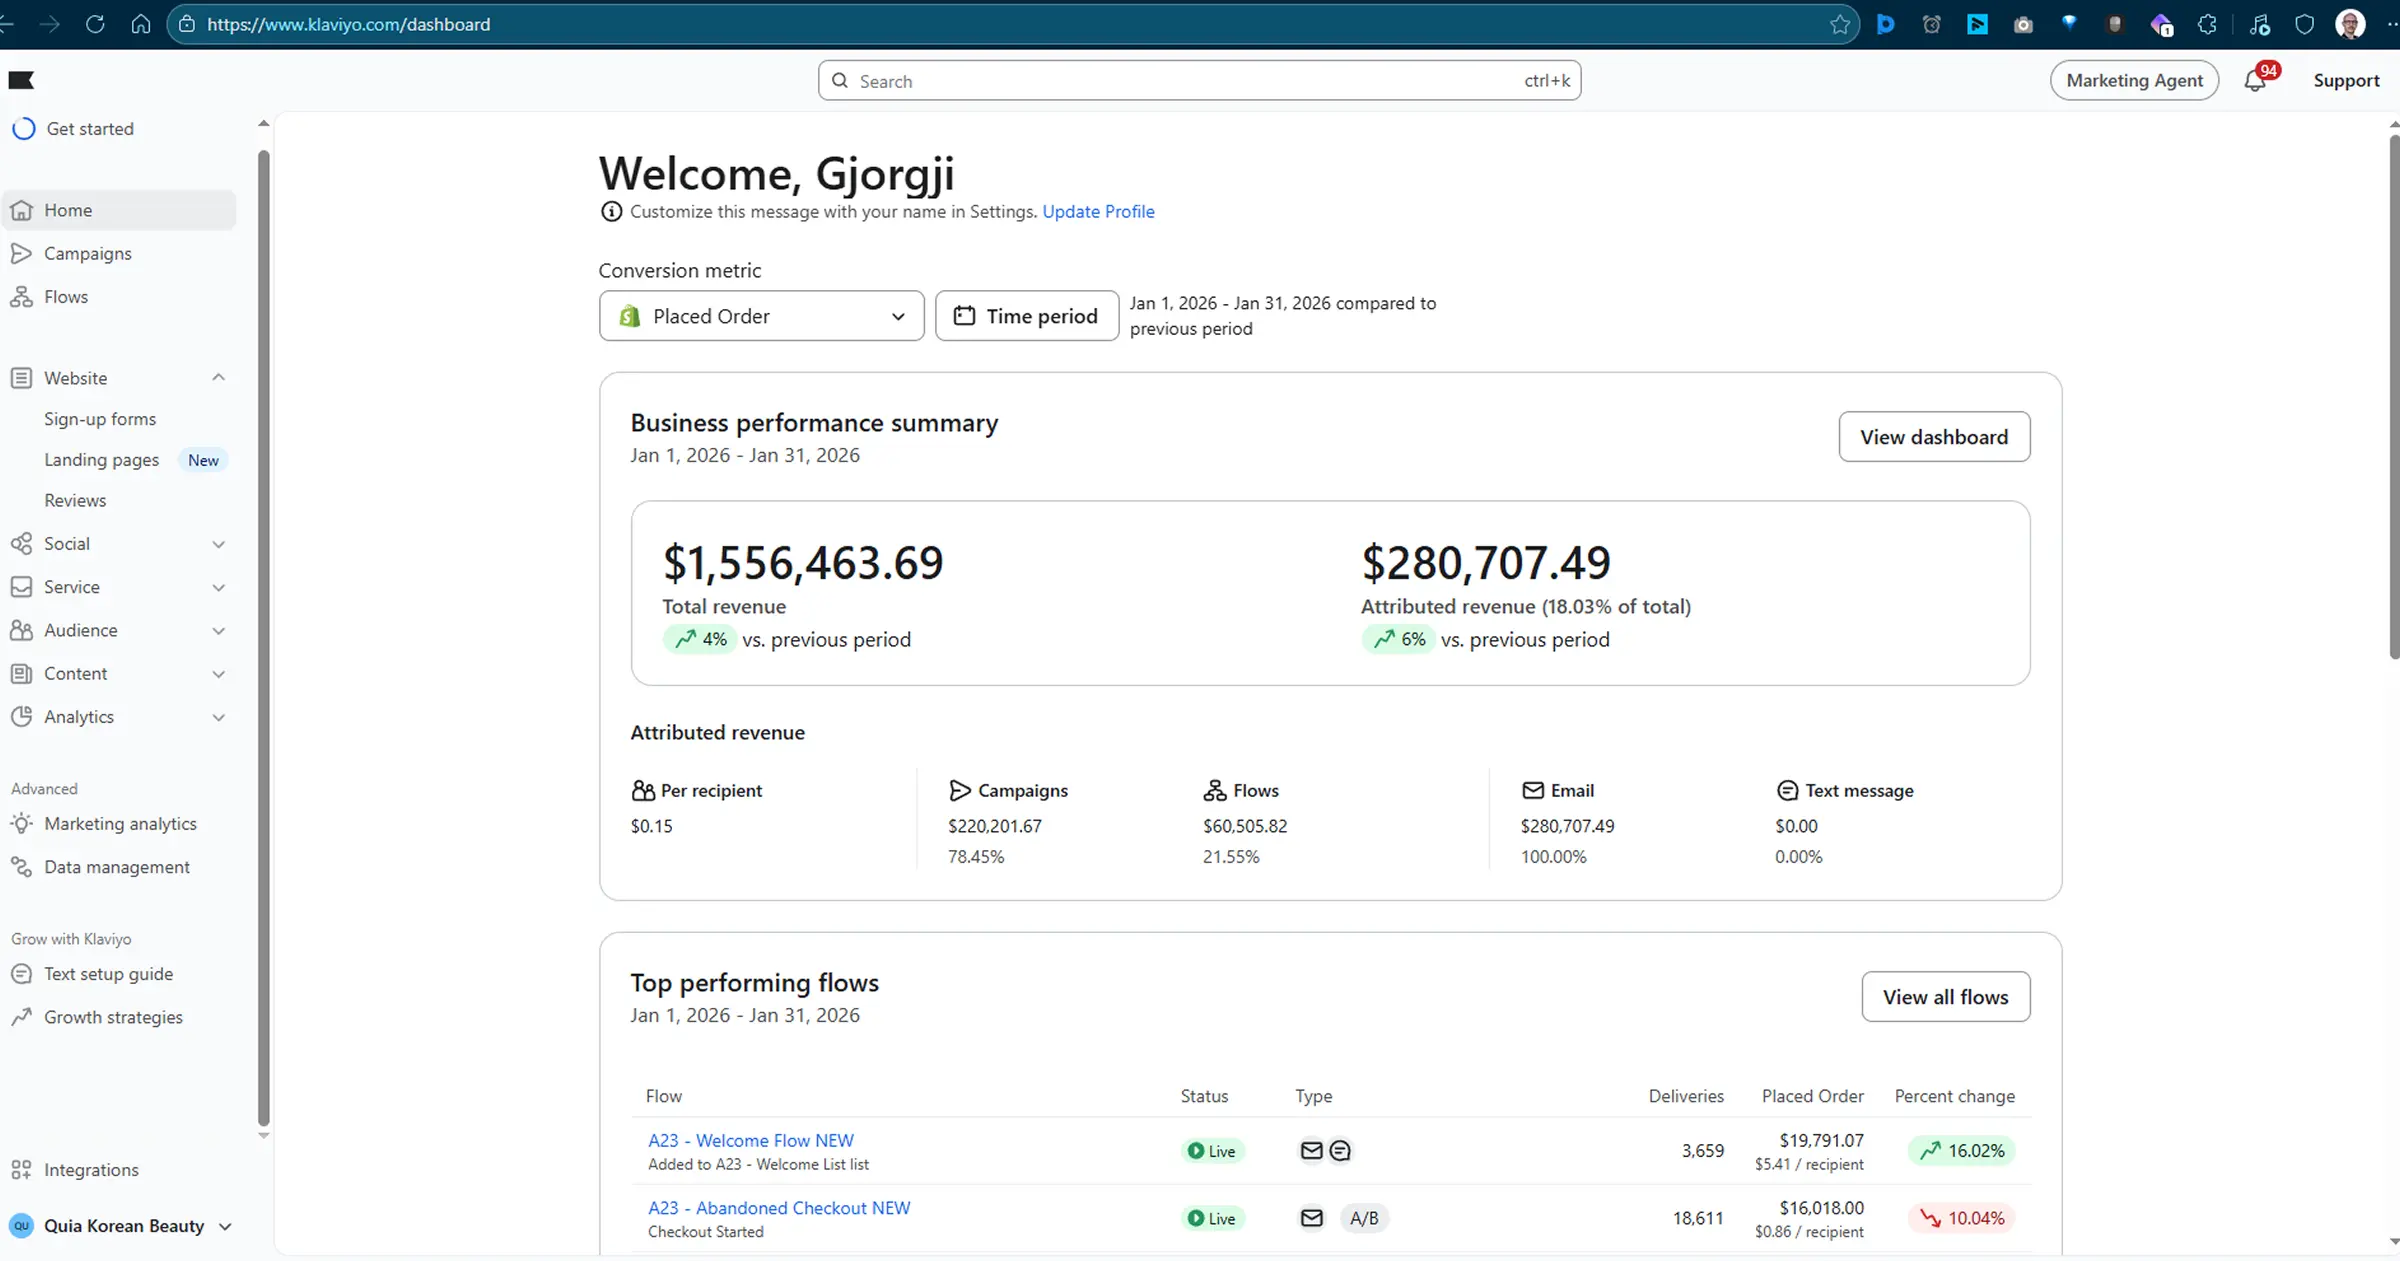Click the Klaviyo flag logo
Image resolution: width=2400 pixels, height=1262 pixels.
coord(21,80)
